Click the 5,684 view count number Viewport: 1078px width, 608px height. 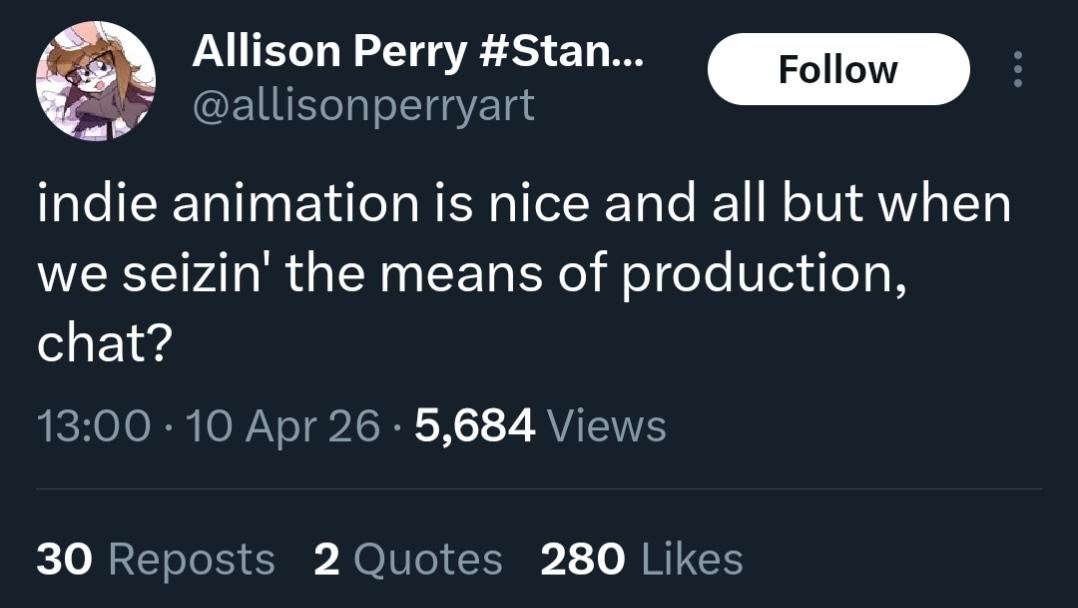pos(475,426)
